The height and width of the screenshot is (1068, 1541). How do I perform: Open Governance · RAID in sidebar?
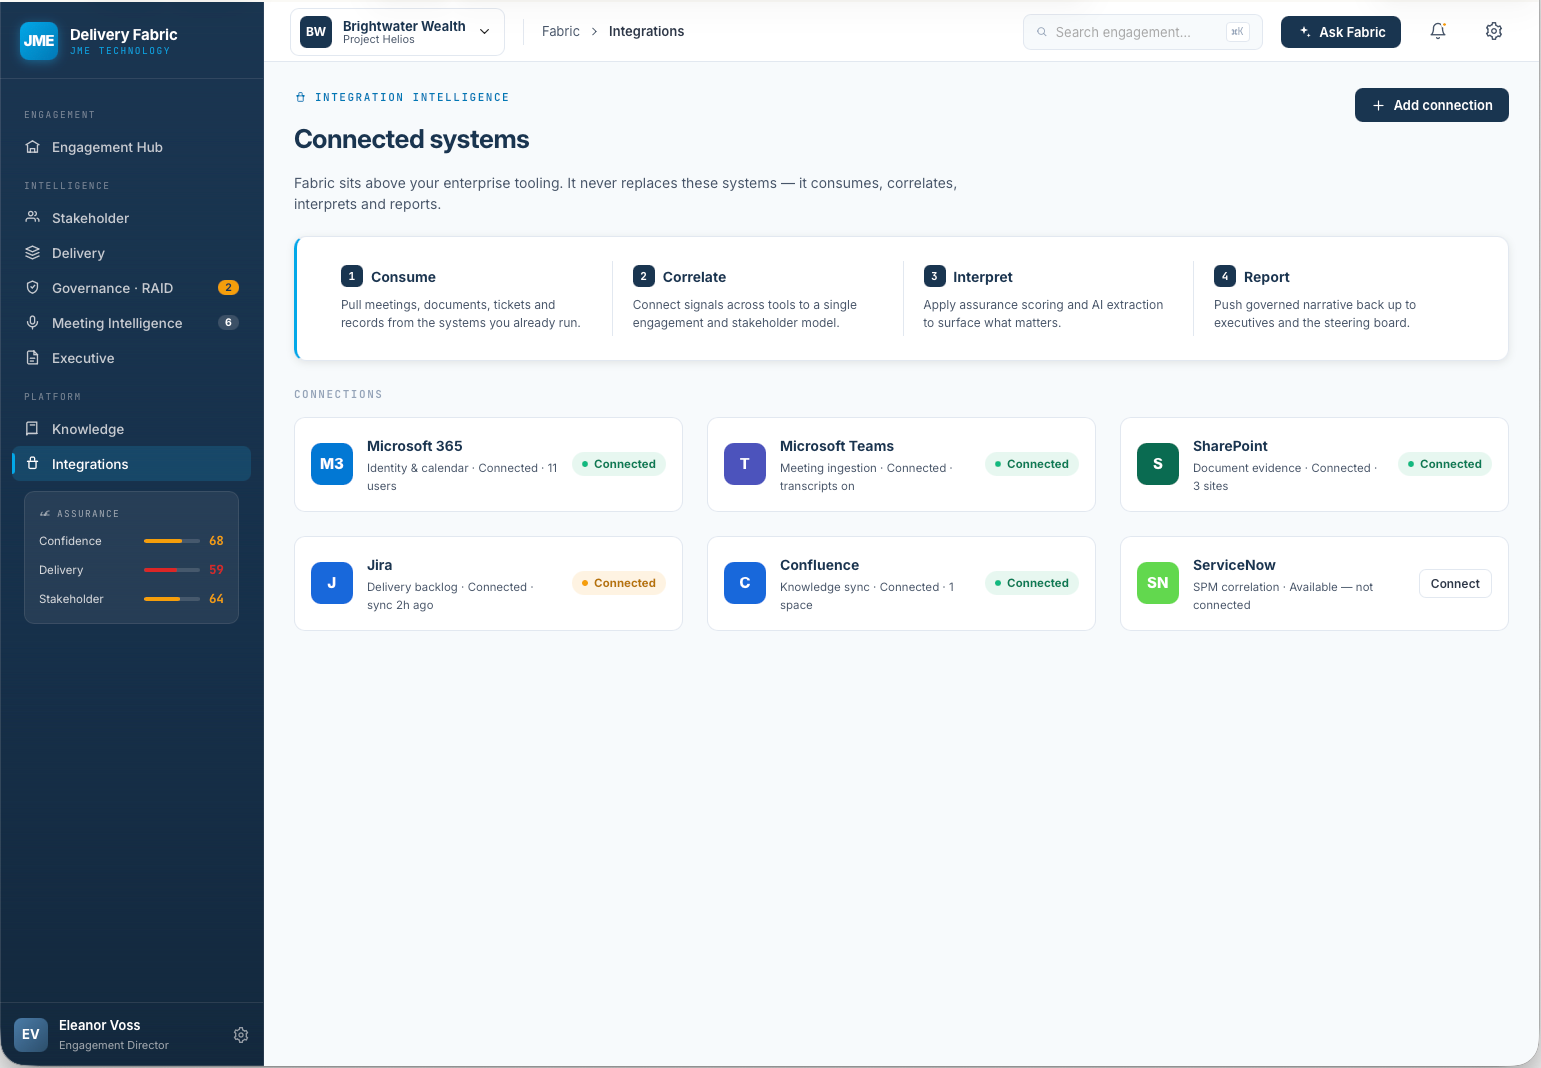tap(132, 288)
